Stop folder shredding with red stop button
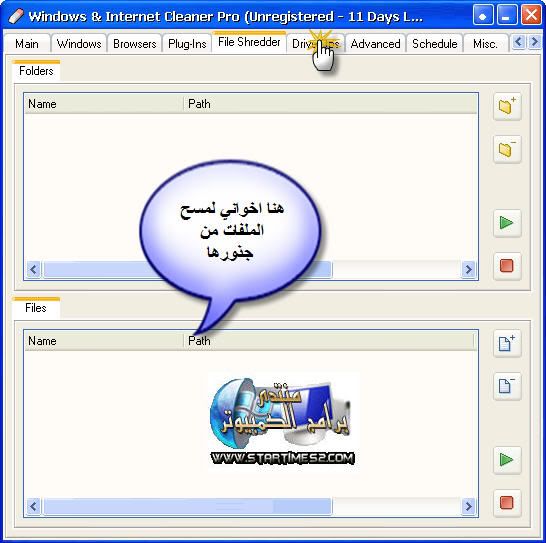This screenshot has height=543, width=546. tap(507, 266)
